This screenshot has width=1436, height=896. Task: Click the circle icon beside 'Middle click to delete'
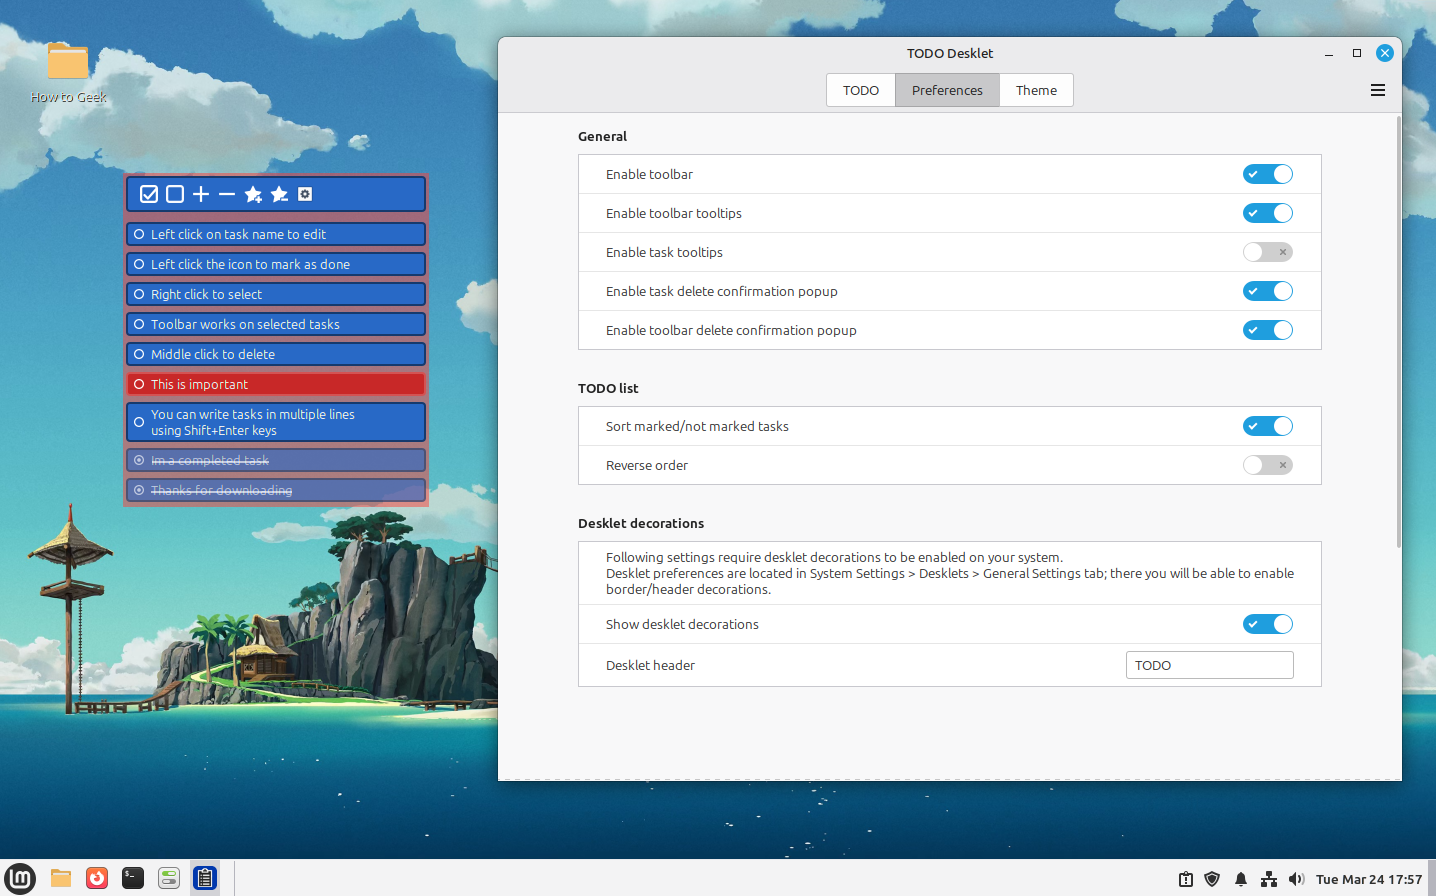point(139,354)
